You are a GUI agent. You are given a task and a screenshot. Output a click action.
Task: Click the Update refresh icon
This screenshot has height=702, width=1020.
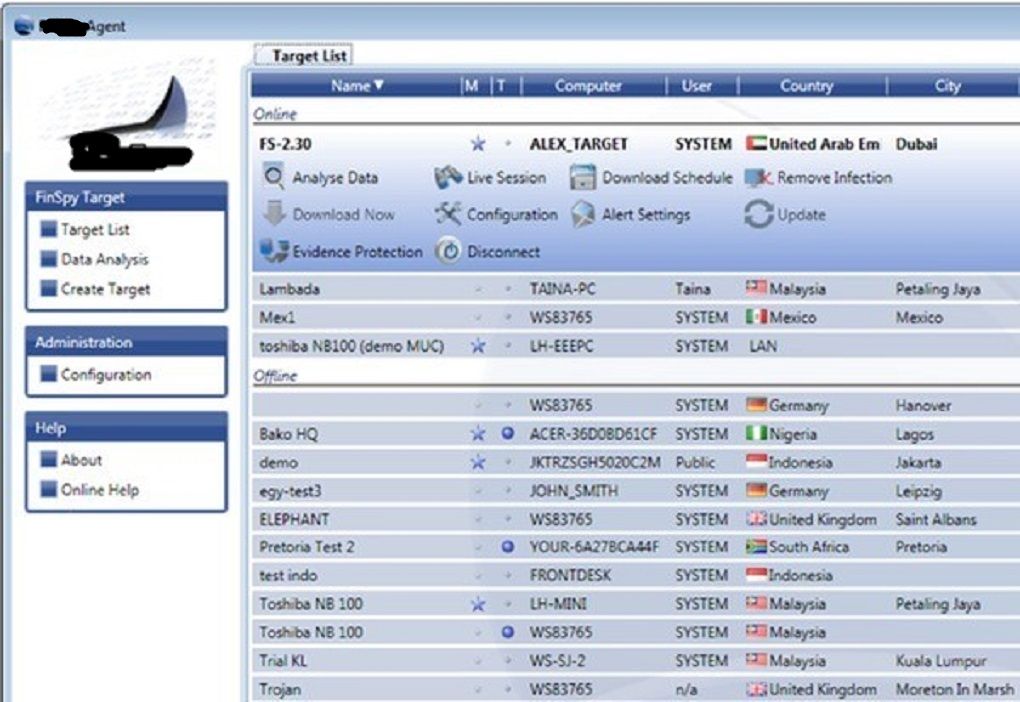758,214
